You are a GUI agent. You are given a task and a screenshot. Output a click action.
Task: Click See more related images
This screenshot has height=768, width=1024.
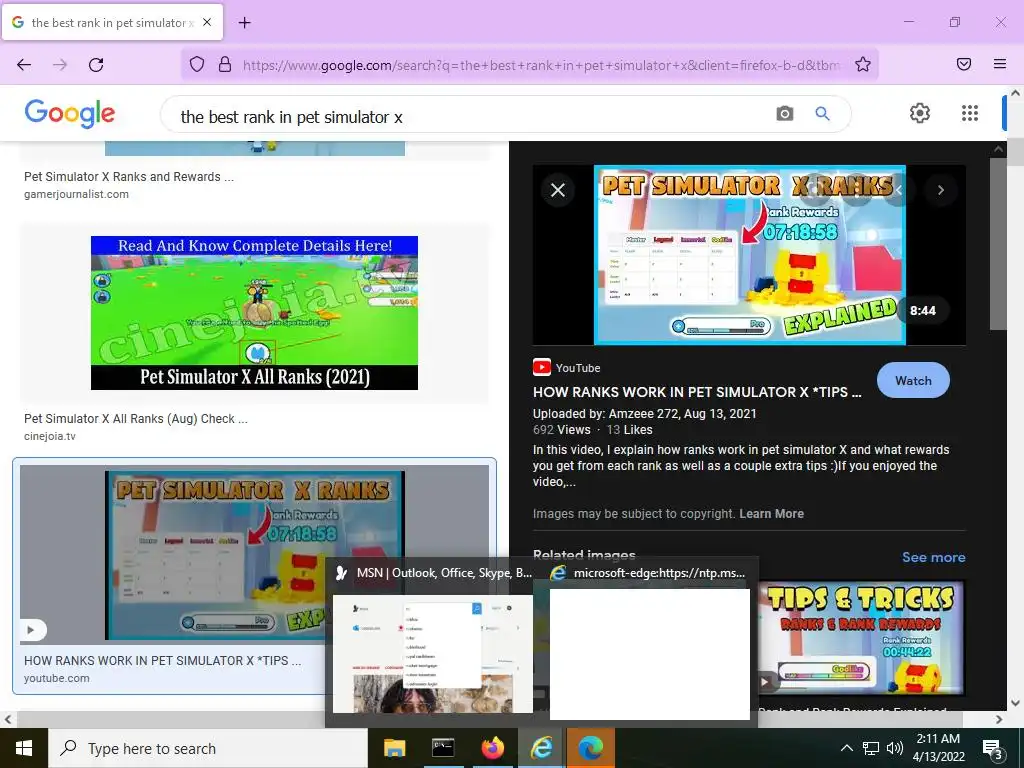pyautogui.click(x=933, y=557)
